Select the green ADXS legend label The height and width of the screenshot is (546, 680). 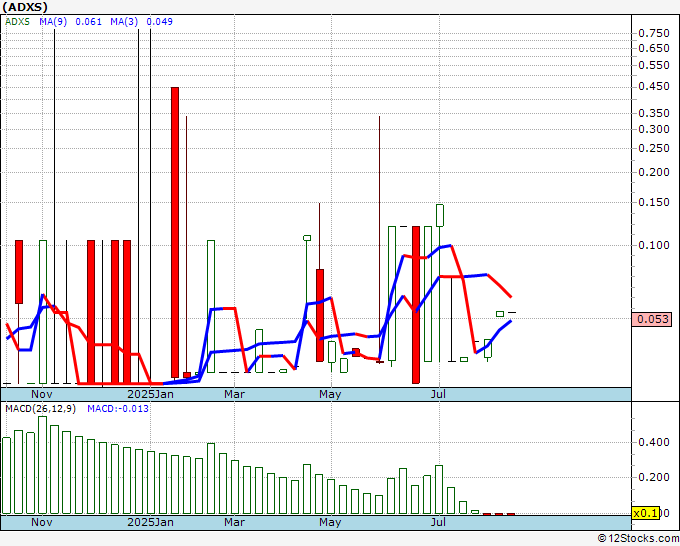pos(17,21)
